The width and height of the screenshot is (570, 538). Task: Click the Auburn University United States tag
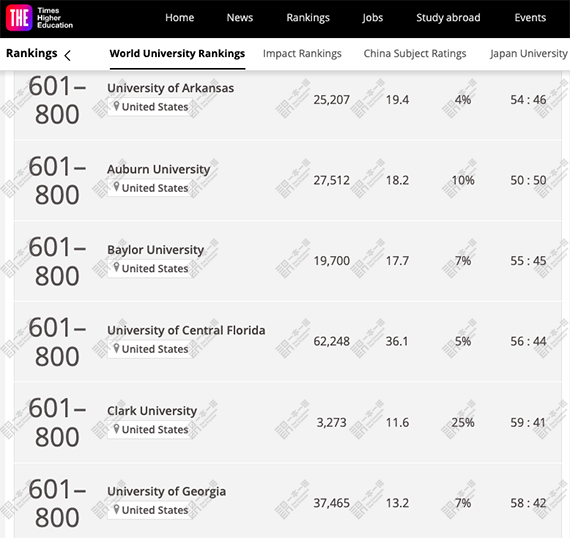150,188
